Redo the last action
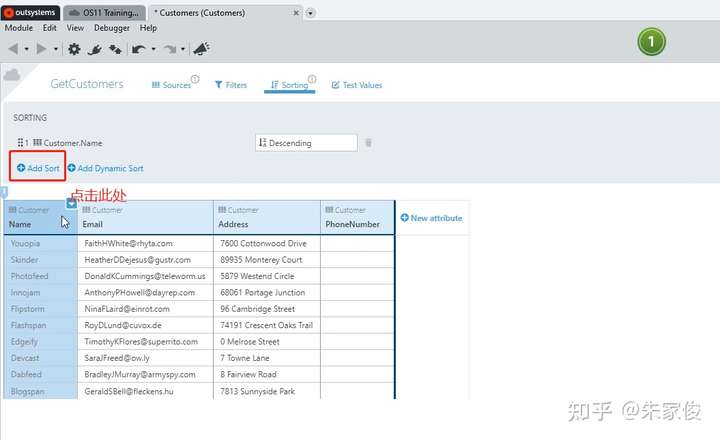Screen dimensions: 720x440 point(169,49)
